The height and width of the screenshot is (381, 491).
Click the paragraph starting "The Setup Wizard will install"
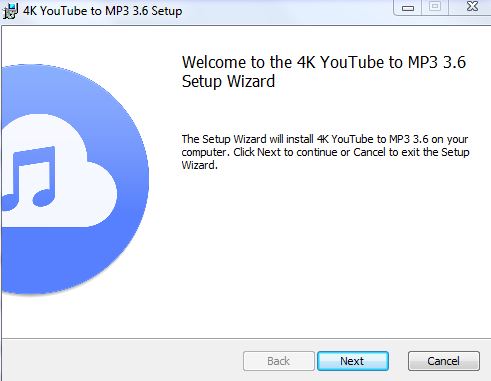(x=325, y=152)
